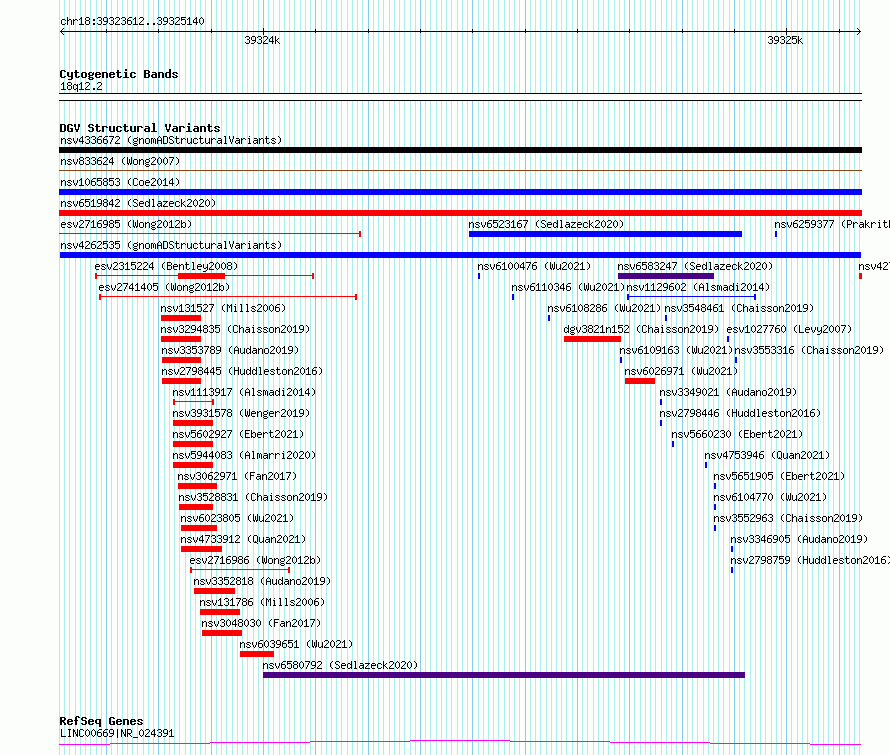The height and width of the screenshot is (755, 890).
Task: Click the 39324k ruler position mark
Action: (x=262, y=40)
